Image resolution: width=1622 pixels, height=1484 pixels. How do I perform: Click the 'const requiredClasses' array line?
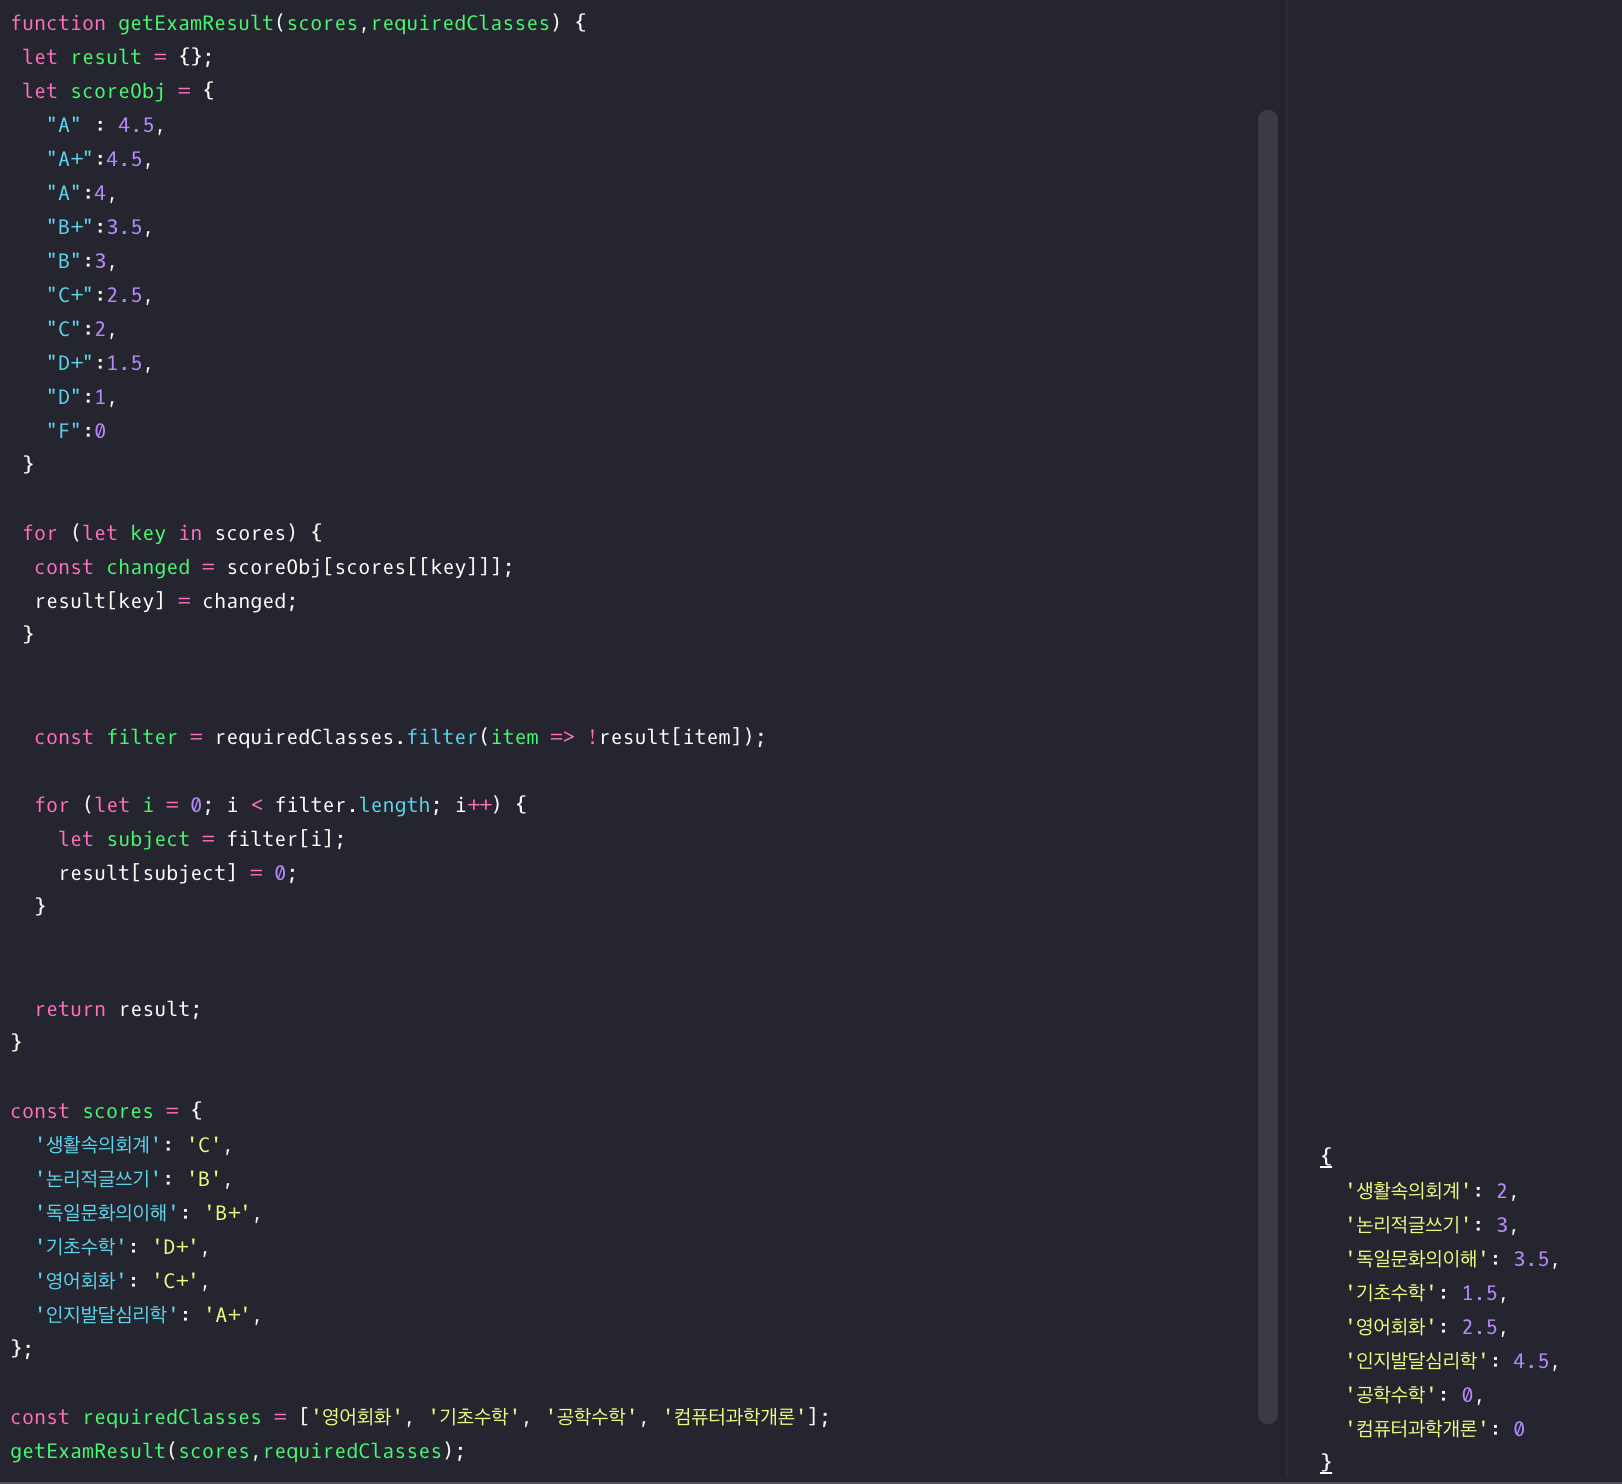point(420,1417)
